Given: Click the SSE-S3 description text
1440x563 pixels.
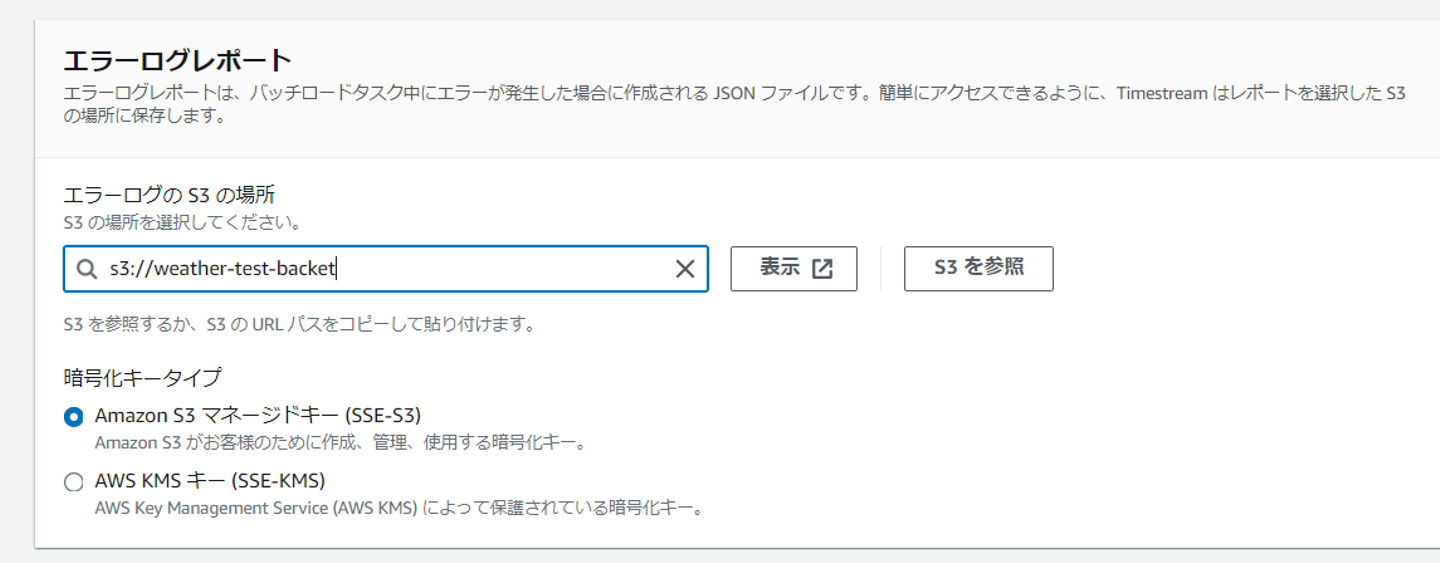Looking at the screenshot, I should point(340,442).
